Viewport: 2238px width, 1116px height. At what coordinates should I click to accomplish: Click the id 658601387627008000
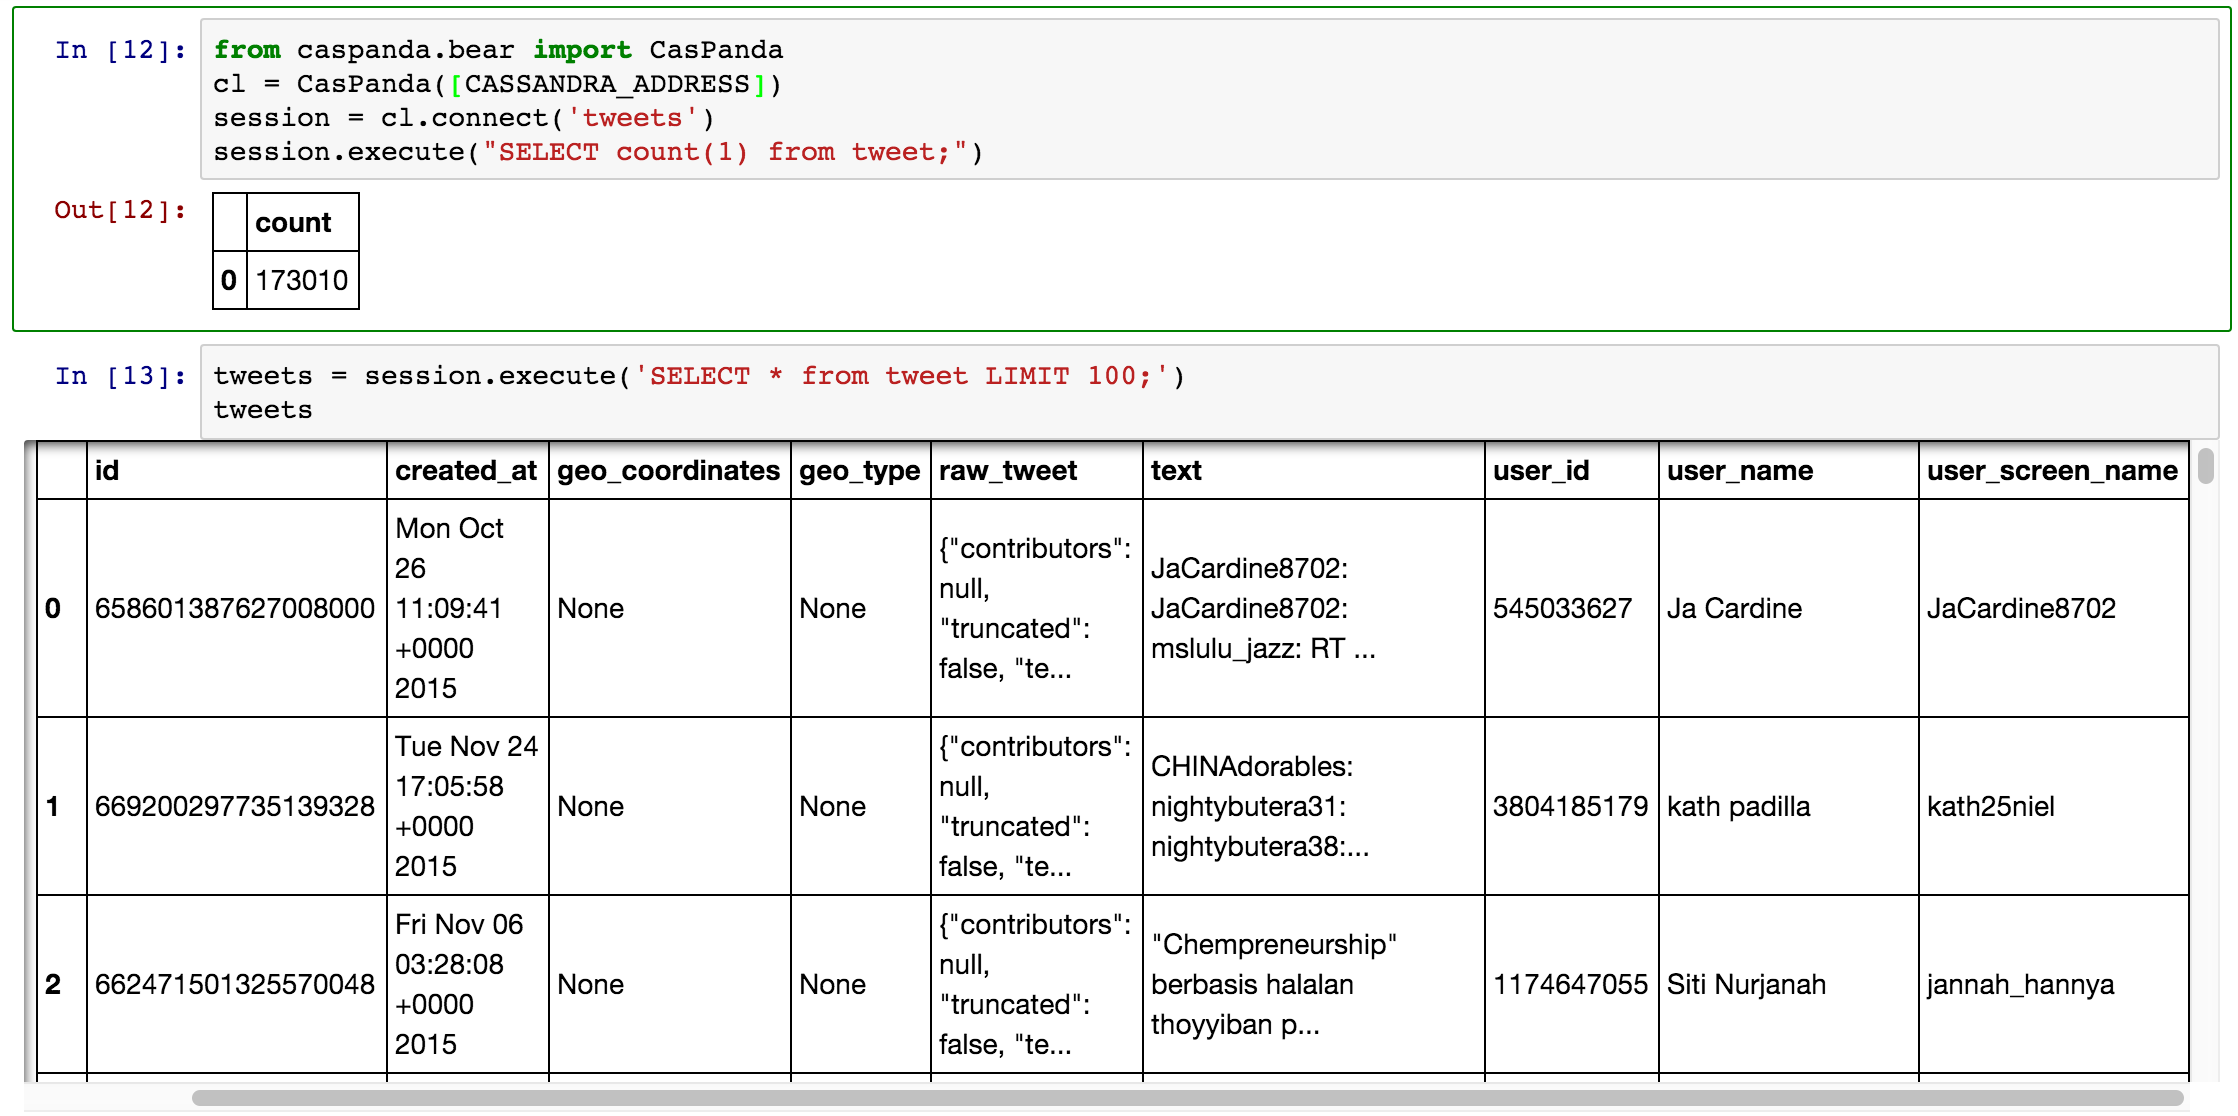(x=235, y=608)
